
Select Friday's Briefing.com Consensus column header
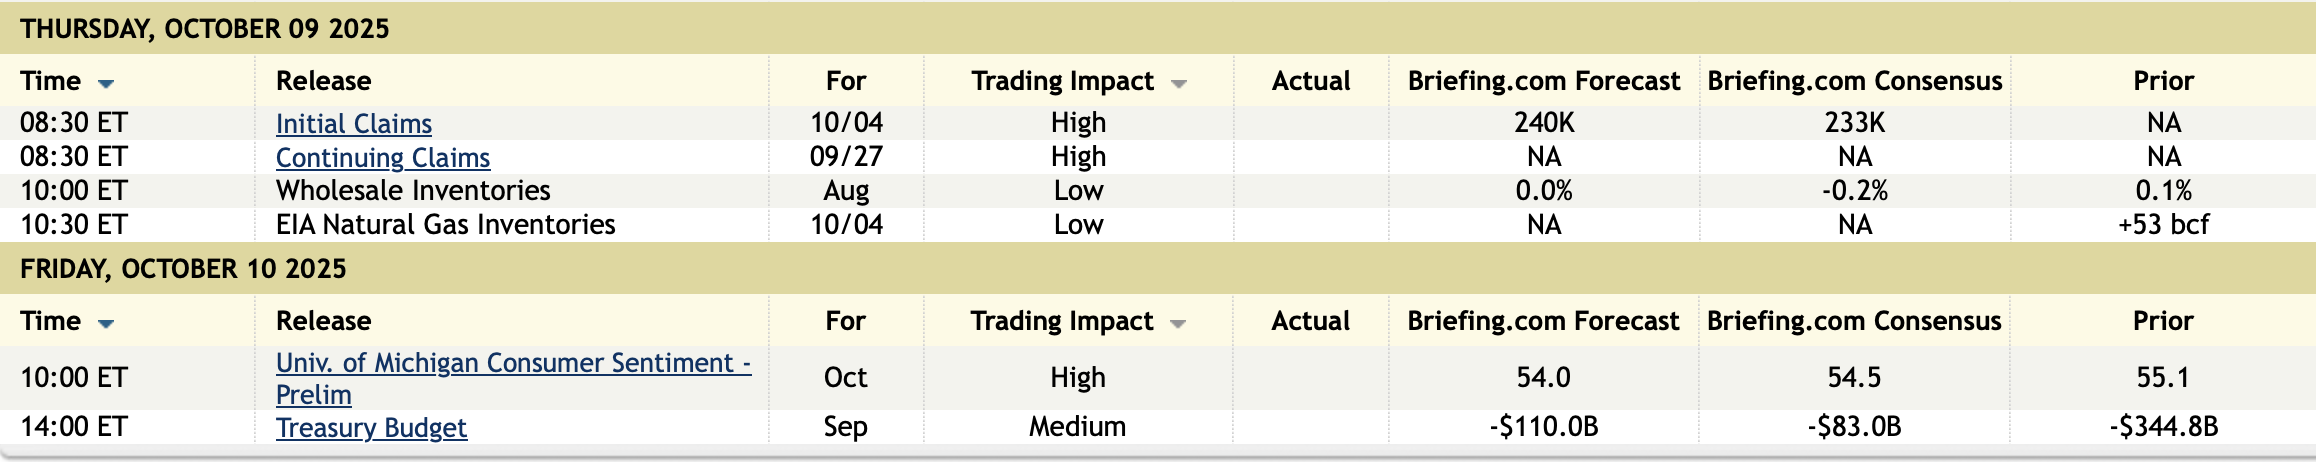coord(1854,321)
